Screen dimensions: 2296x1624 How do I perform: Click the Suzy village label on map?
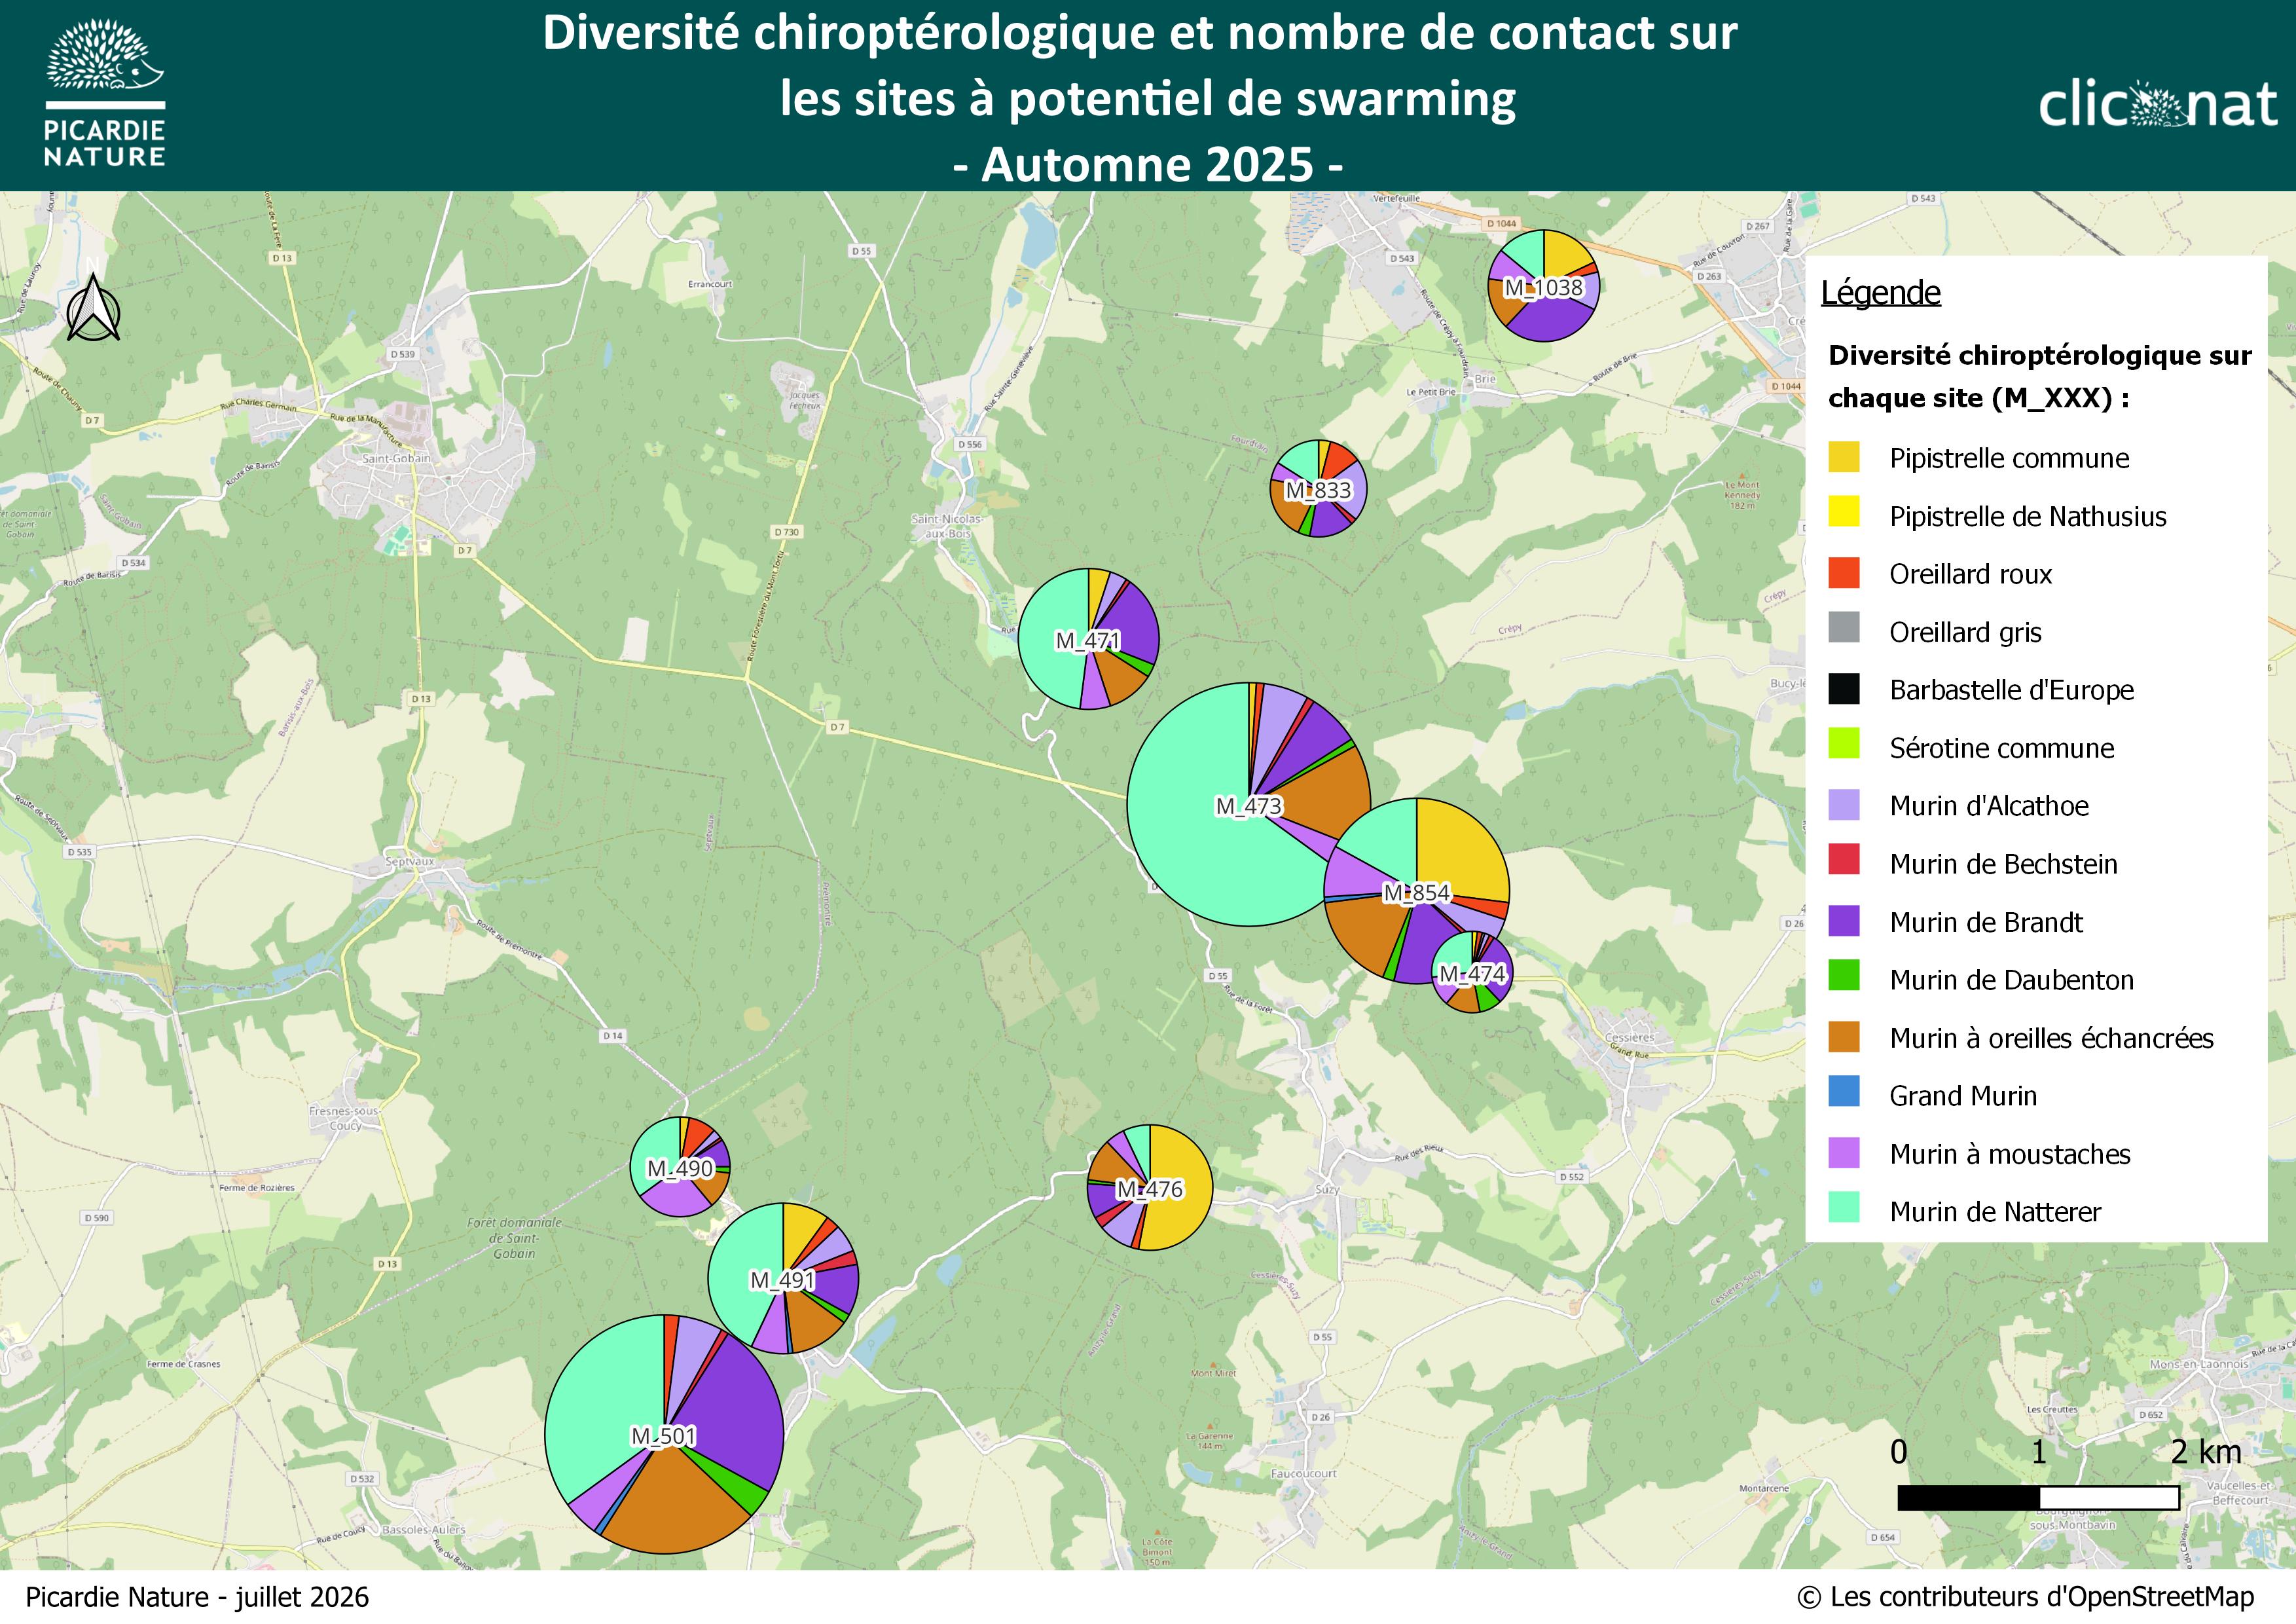(1327, 1189)
